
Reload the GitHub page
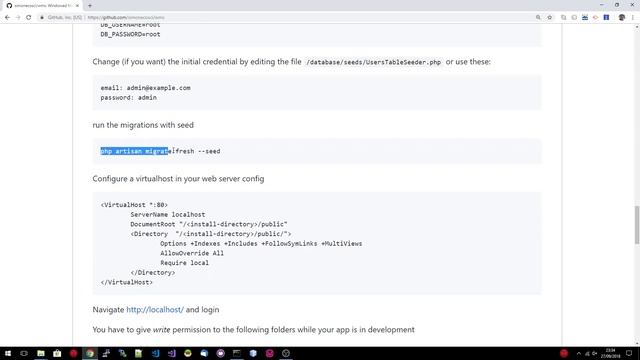(29, 18)
